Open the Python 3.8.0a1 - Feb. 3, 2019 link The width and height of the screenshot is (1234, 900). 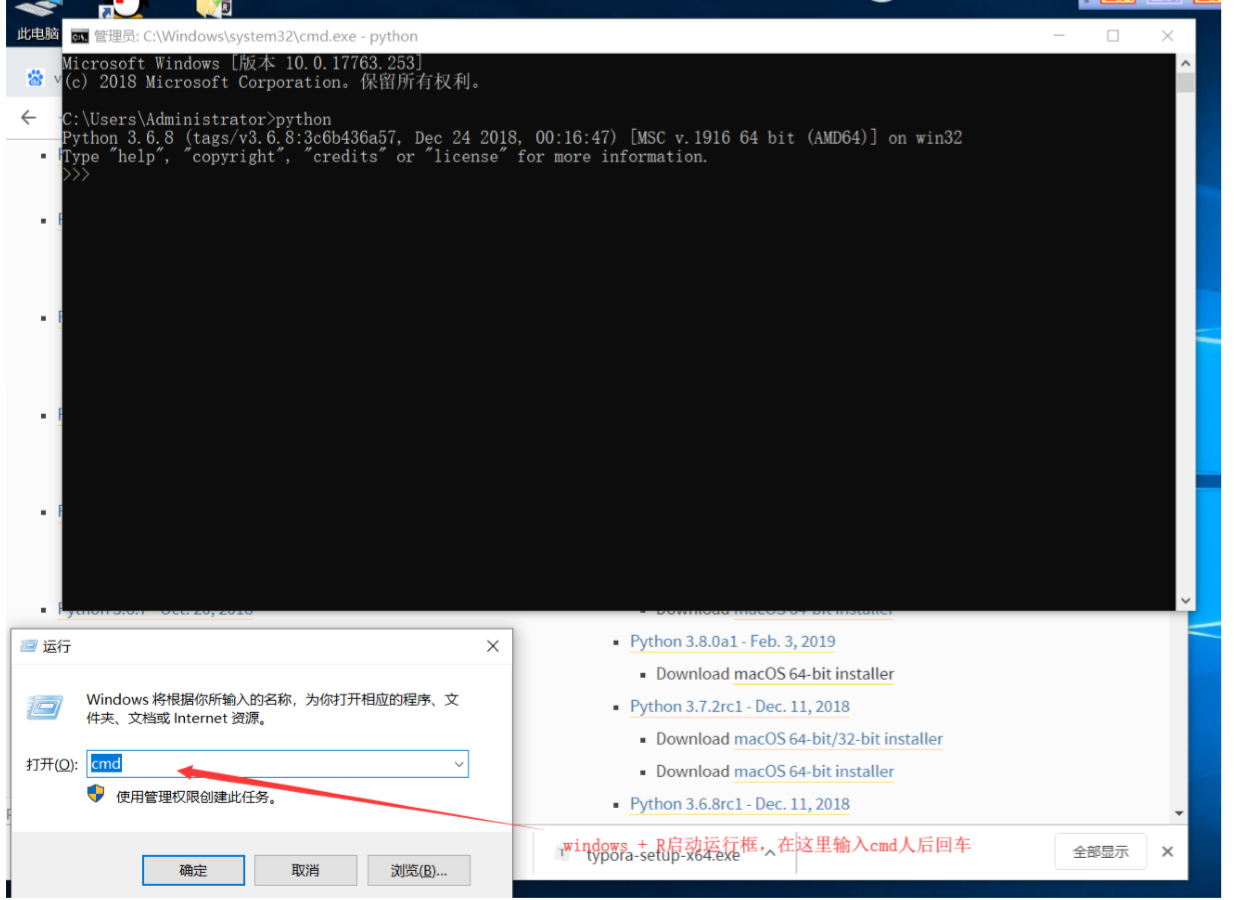click(x=733, y=641)
